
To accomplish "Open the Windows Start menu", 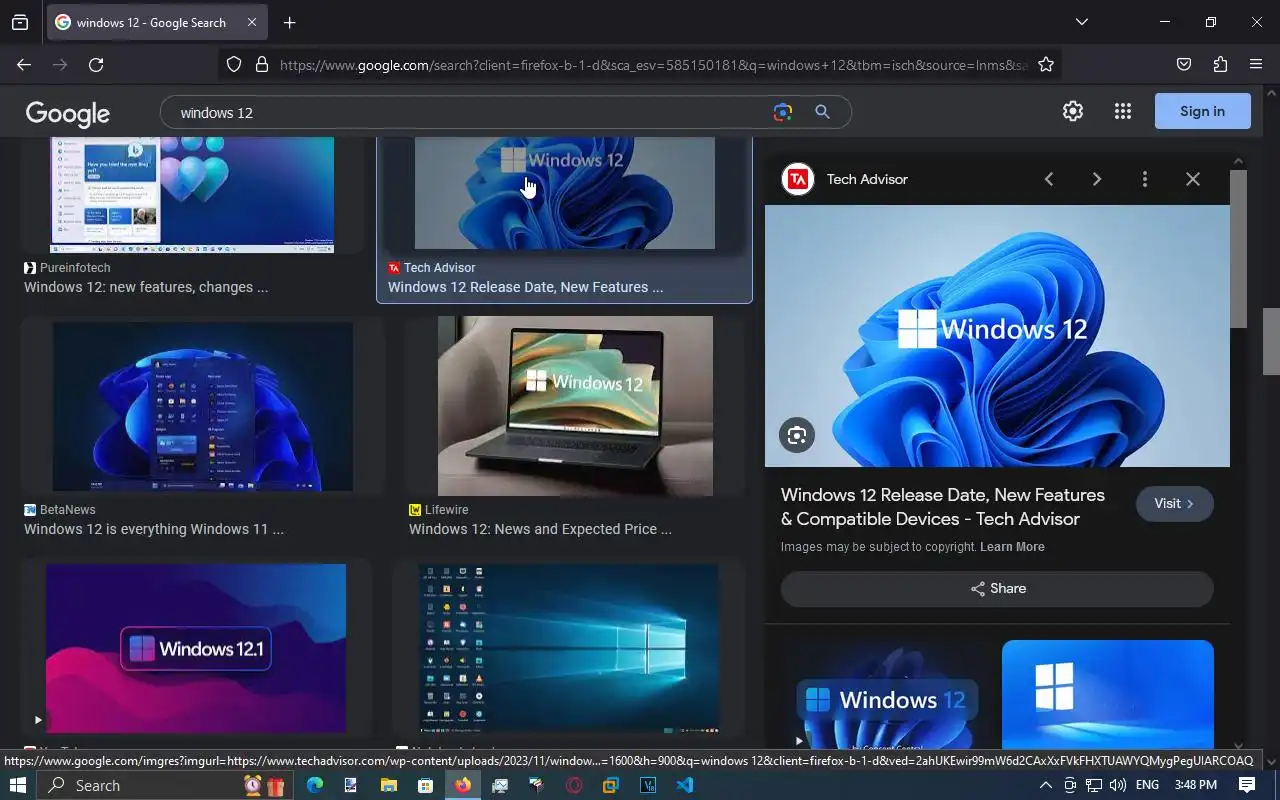I will pos(16,785).
